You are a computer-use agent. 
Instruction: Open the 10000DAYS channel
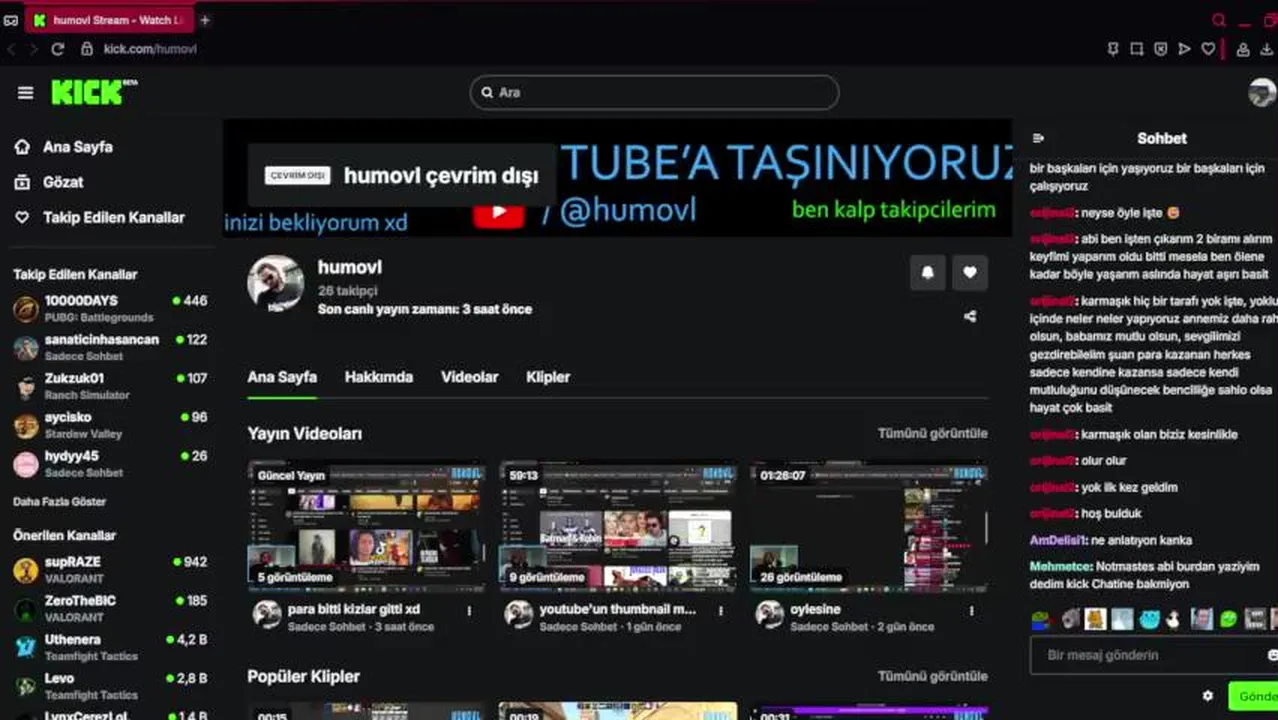[x=110, y=308]
